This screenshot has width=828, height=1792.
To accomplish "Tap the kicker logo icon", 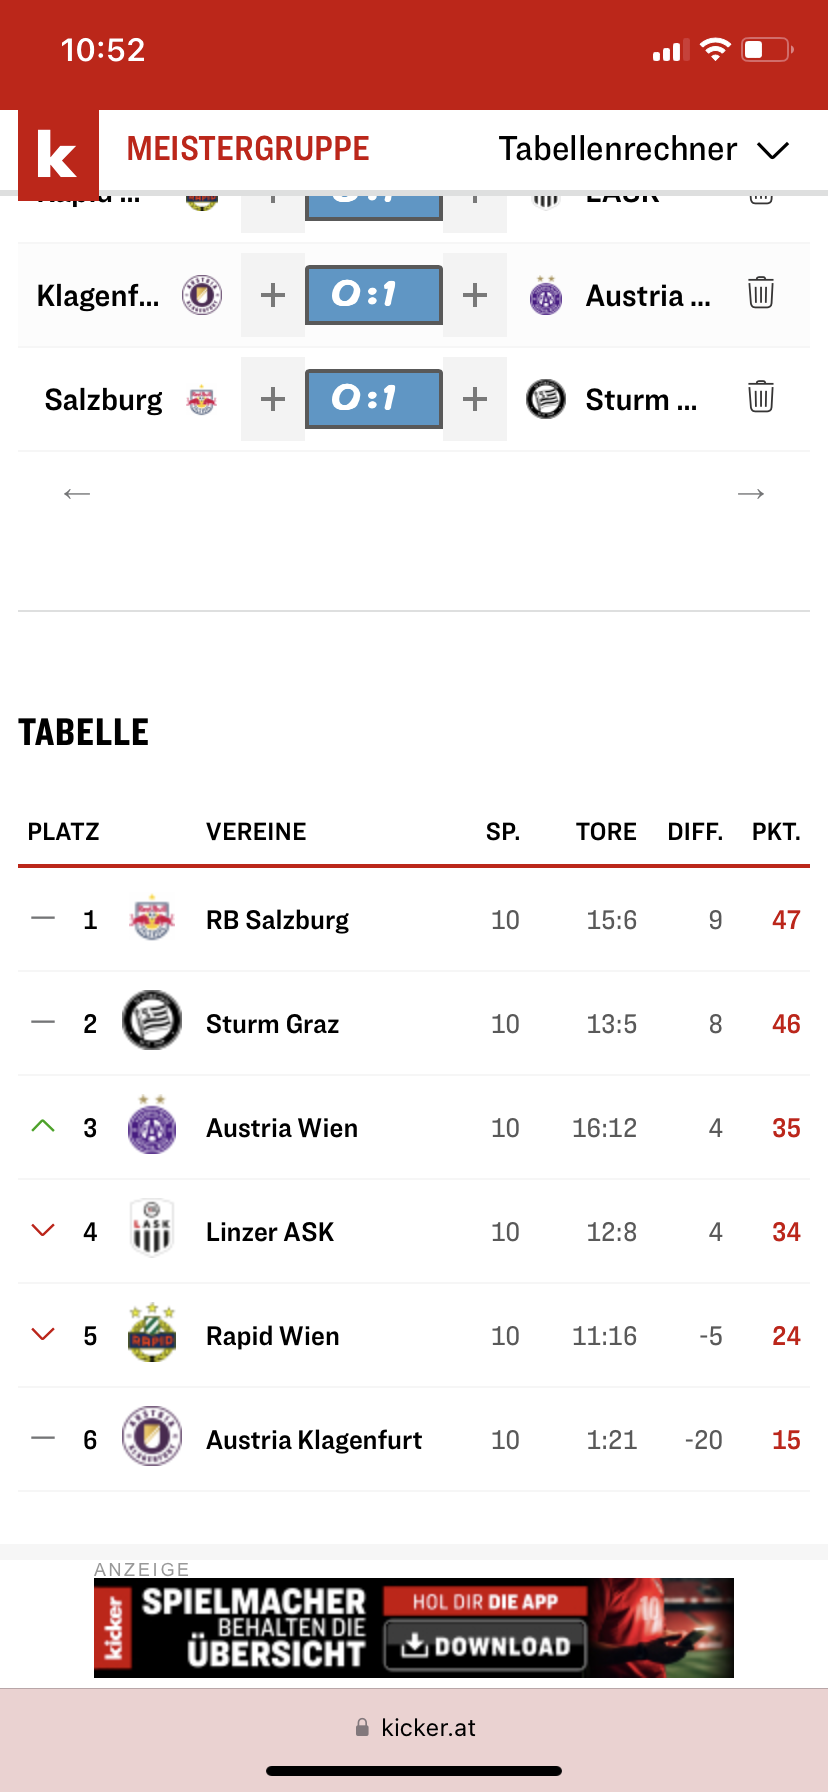I will [58, 154].
